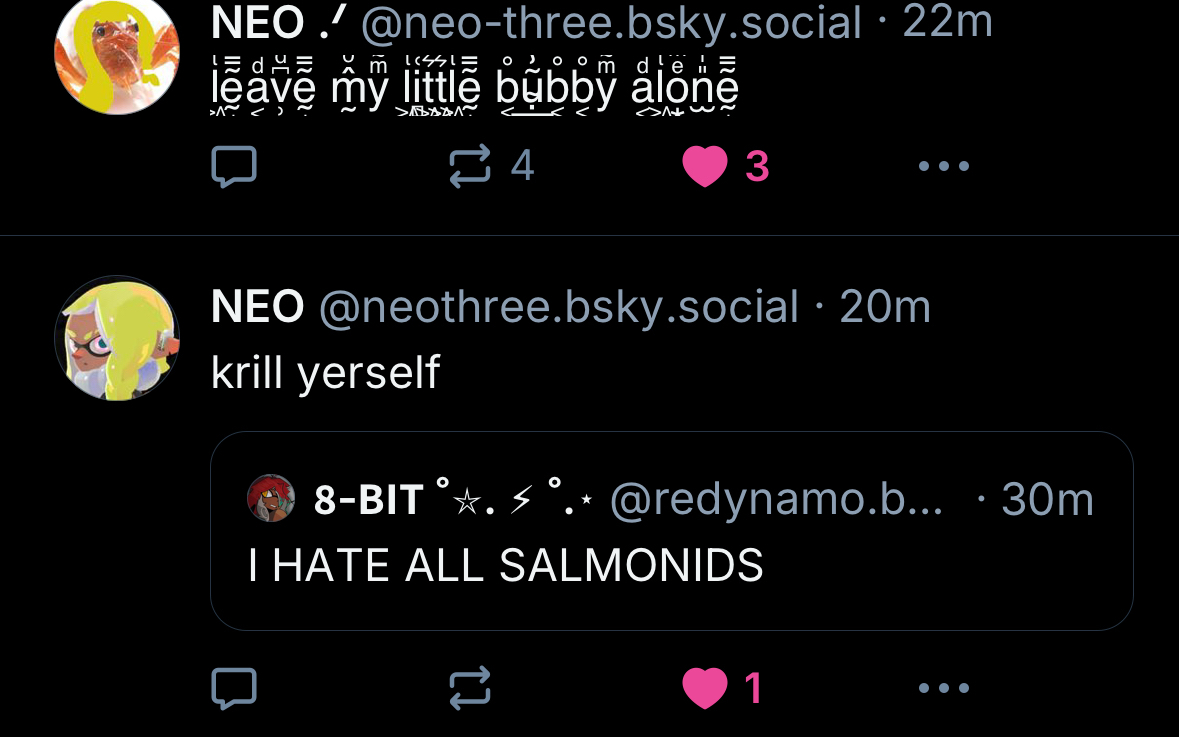1179x737 pixels.
Task: Repost the "krill yerself" post
Action: pyautogui.click(x=470, y=688)
